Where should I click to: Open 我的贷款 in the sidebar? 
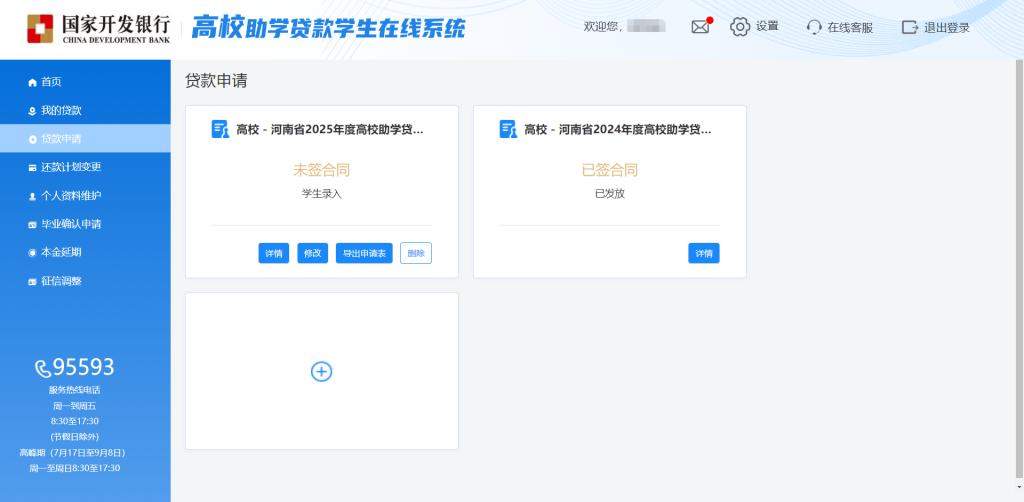pyautogui.click(x=61, y=110)
